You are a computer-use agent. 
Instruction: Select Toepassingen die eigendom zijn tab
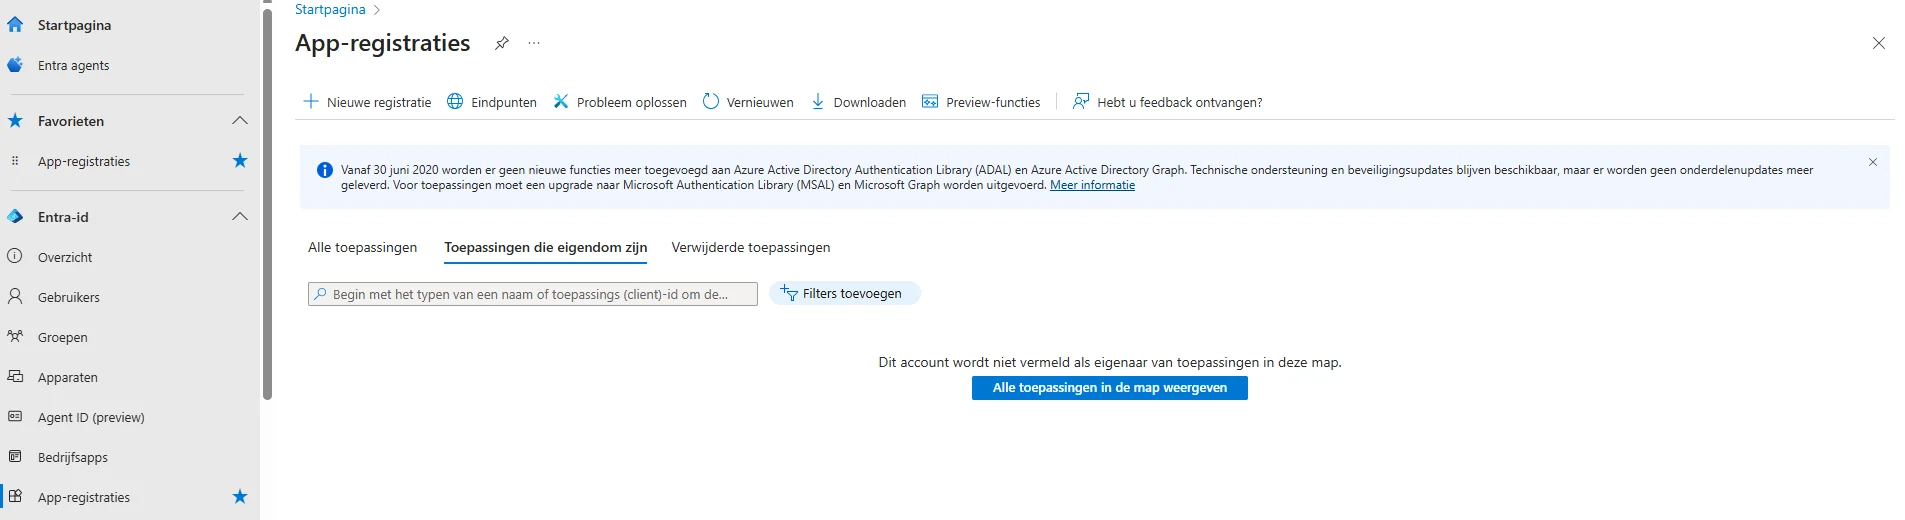(546, 247)
